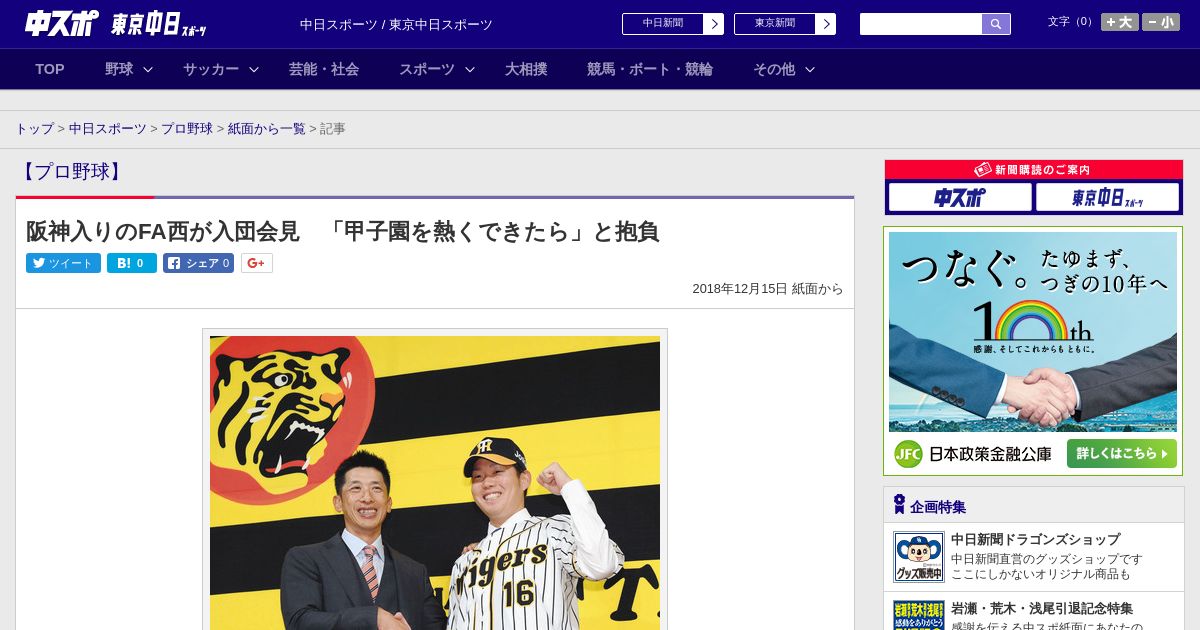The height and width of the screenshot is (630, 1200).
Task: Click 中日スポーツ breadcrumb link
Action: tap(108, 129)
